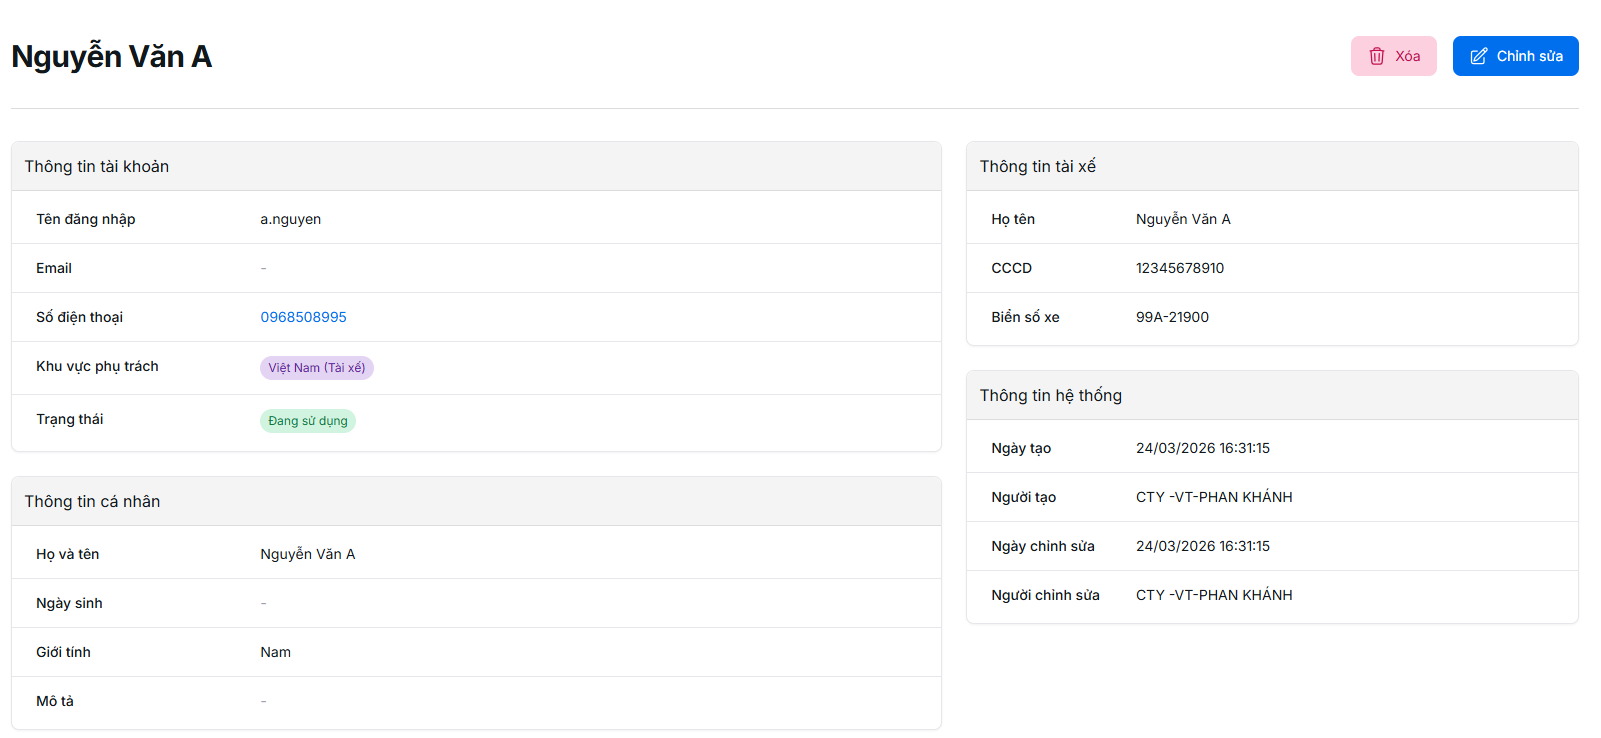
Task: Click the trash icon in the Xóa button
Action: (1376, 56)
